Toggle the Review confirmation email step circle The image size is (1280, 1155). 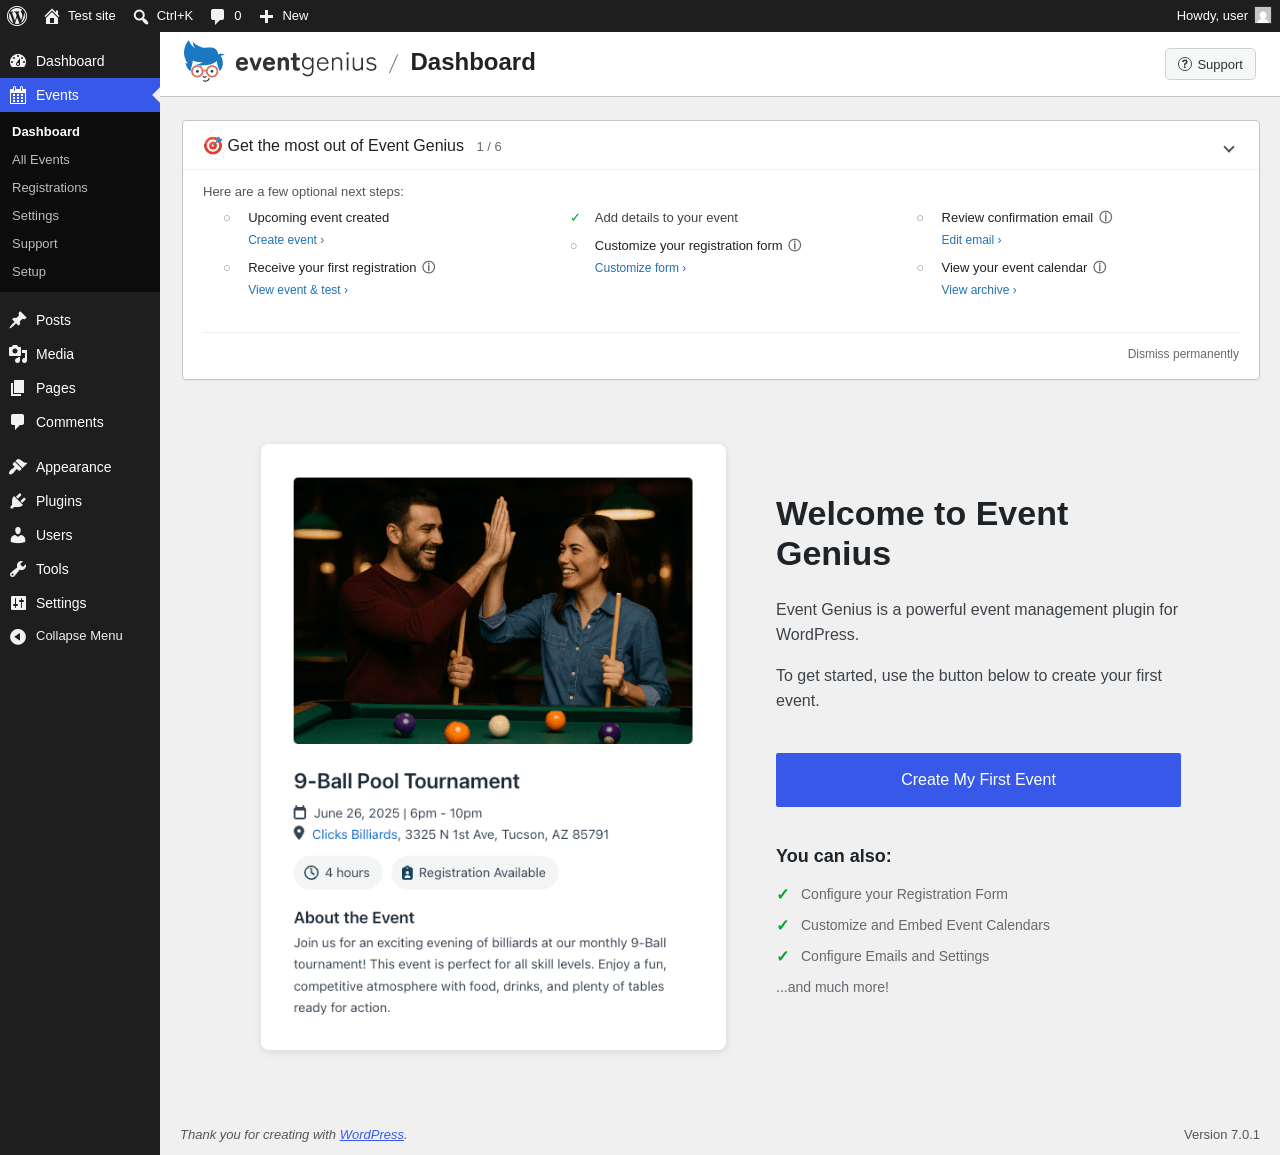[920, 218]
